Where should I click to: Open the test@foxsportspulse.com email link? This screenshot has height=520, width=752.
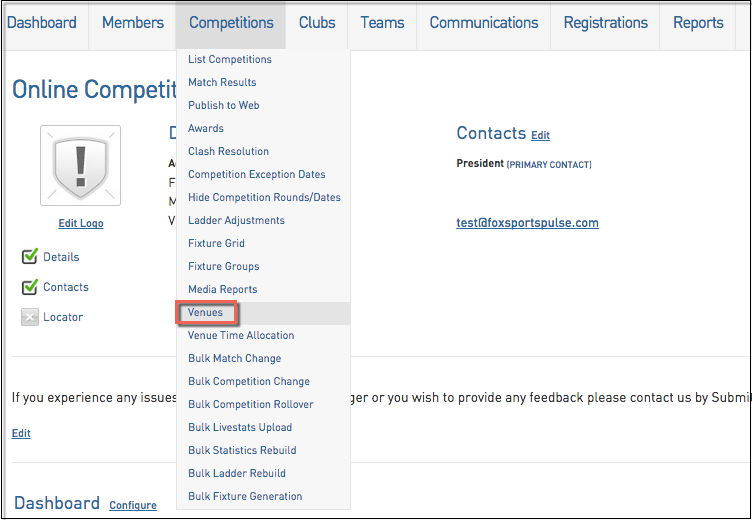point(528,223)
